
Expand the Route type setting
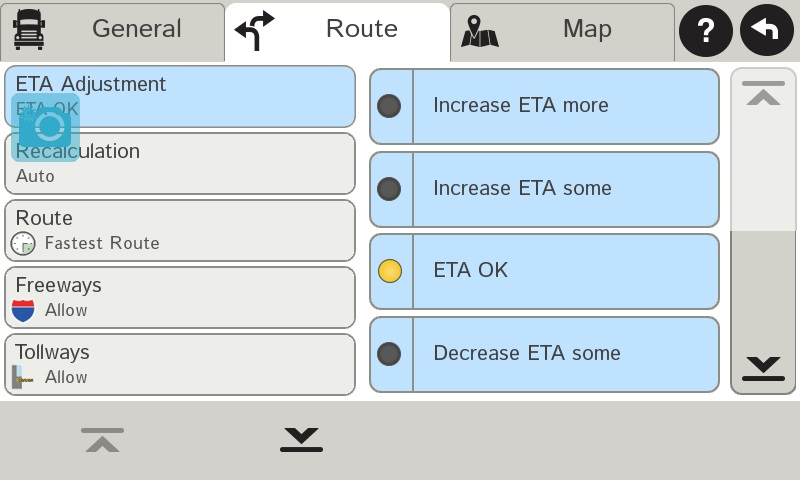[180, 230]
